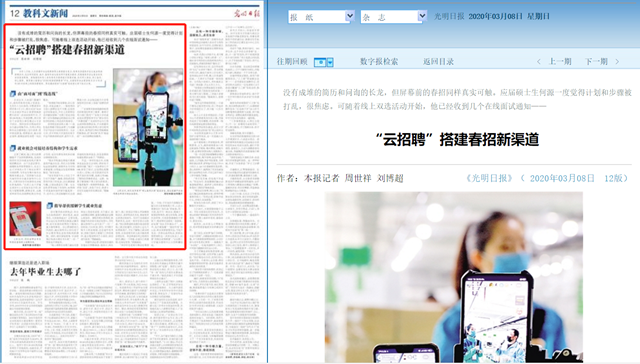Open the 报纸 newspaper dropdown
Image resolution: width=640 pixels, height=364 pixels.
(321, 17)
